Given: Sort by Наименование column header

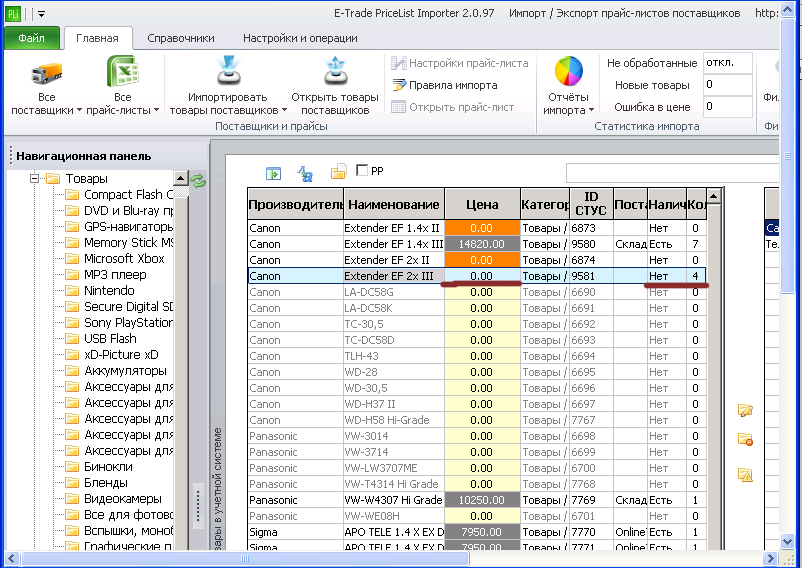Looking at the screenshot, I should click(x=394, y=204).
